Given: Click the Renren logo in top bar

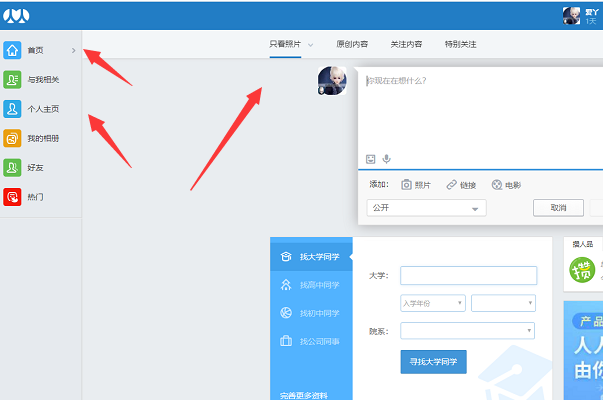Looking at the screenshot, I should pyautogui.click(x=18, y=15).
